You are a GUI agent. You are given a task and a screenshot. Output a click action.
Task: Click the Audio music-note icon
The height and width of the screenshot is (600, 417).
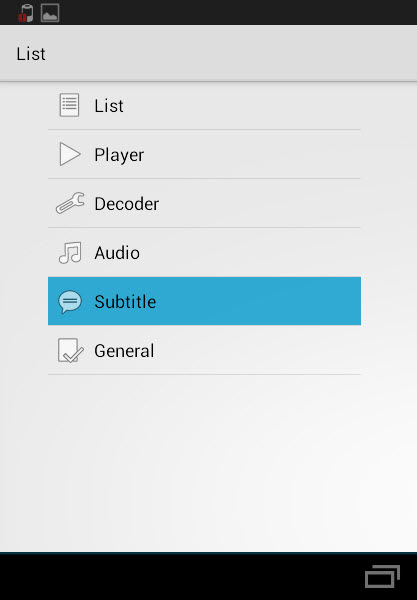point(70,253)
